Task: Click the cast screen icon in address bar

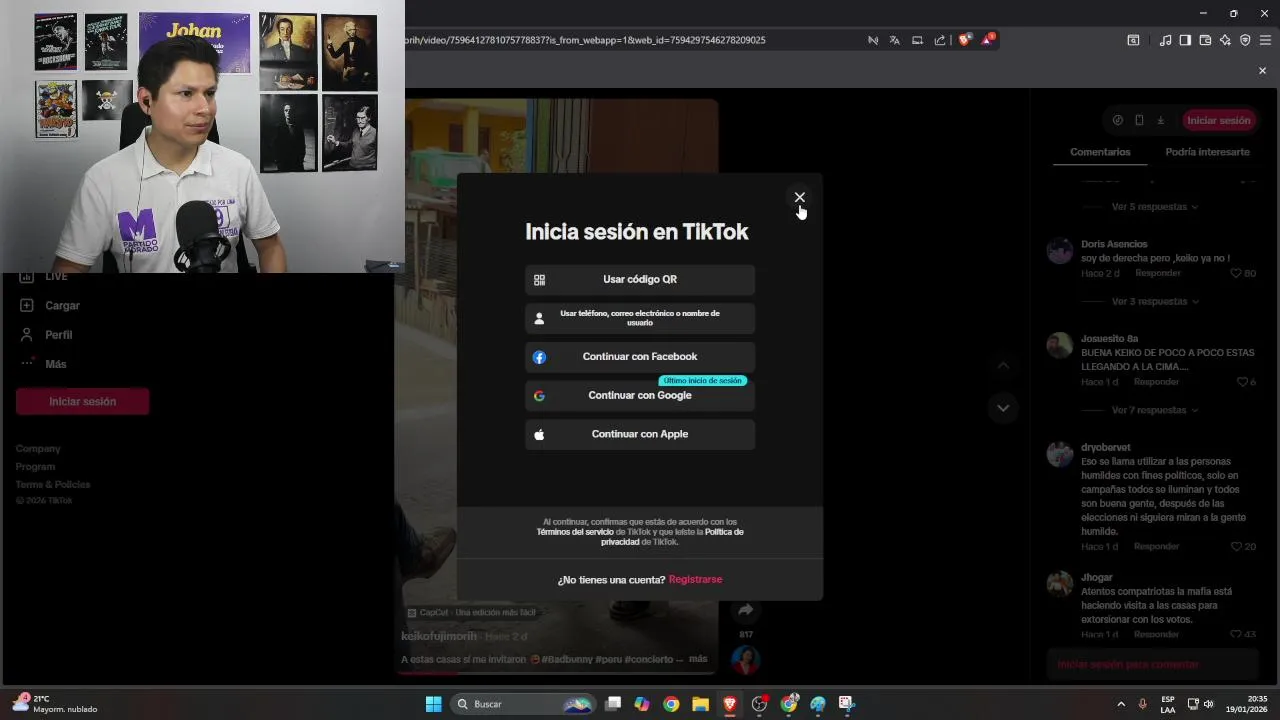Action: (917, 40)
